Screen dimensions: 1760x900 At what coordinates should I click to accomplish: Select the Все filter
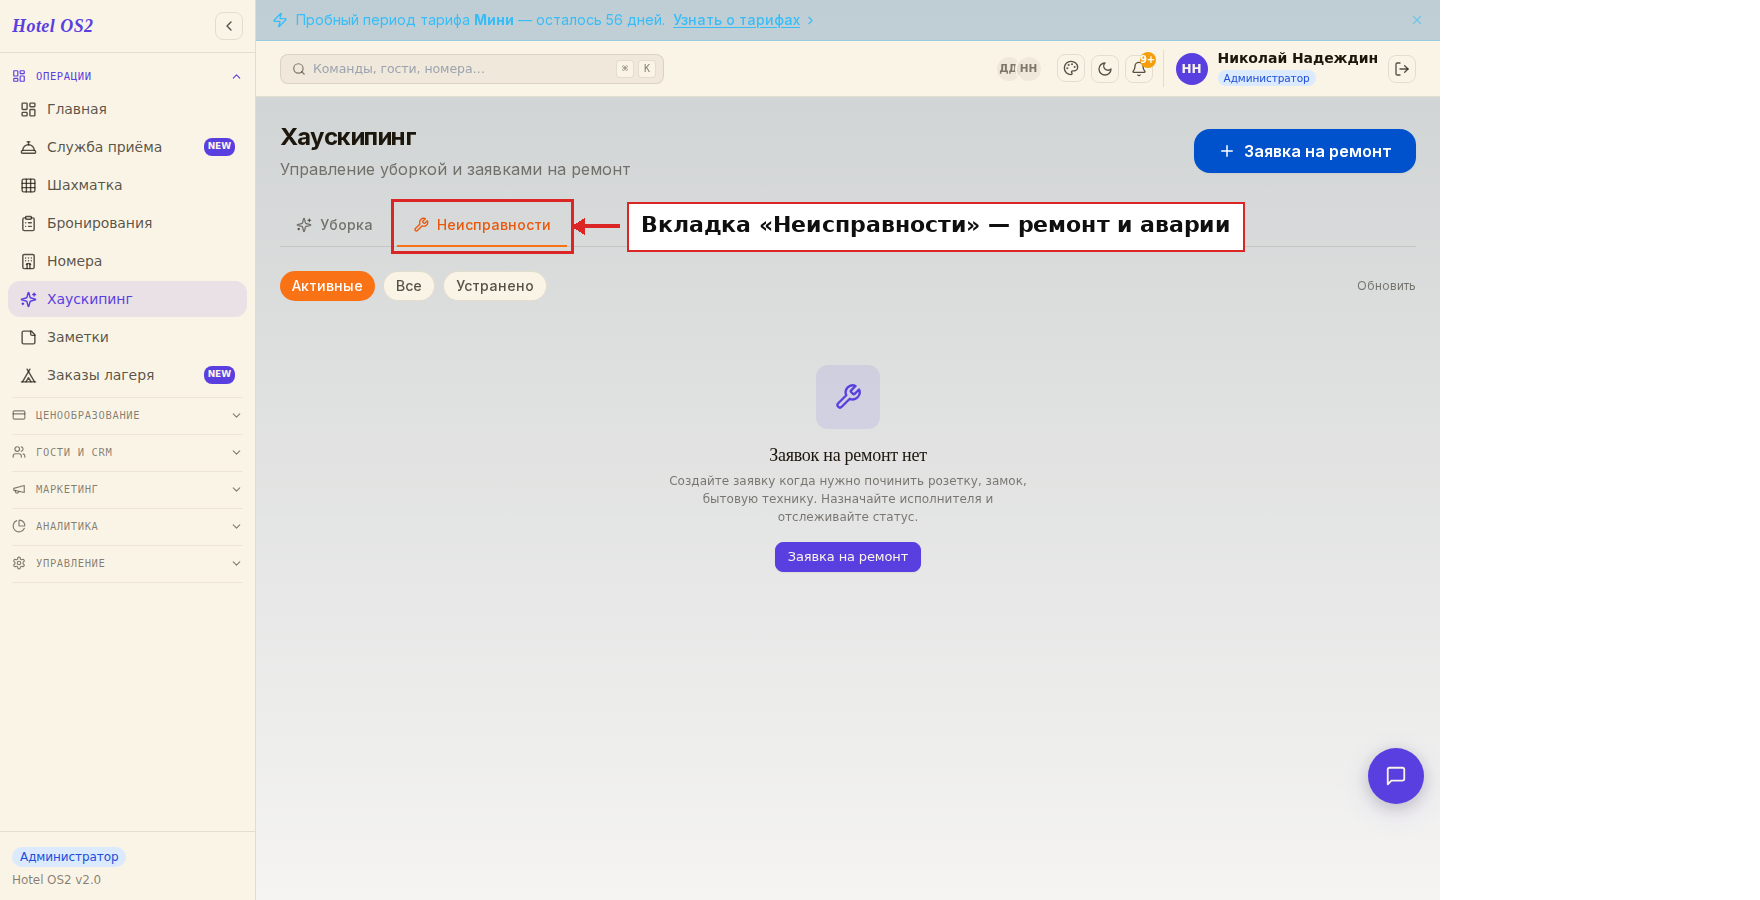coord(409,286)
